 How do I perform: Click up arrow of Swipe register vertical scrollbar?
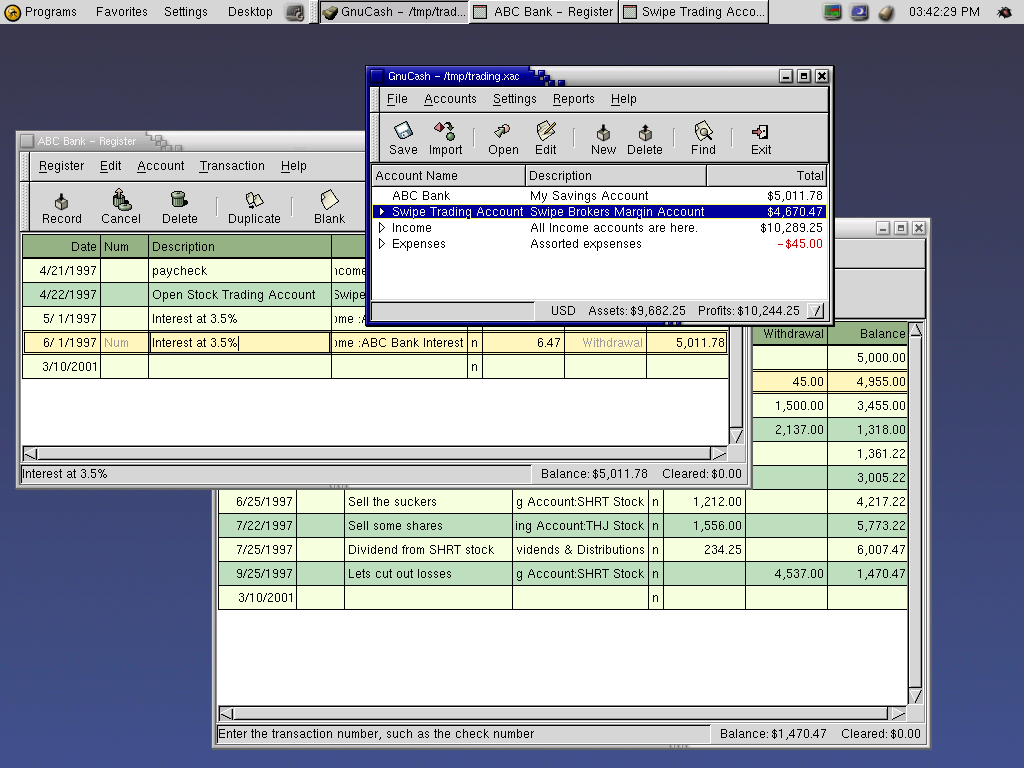pyautogui.click(x=916, y=331)
